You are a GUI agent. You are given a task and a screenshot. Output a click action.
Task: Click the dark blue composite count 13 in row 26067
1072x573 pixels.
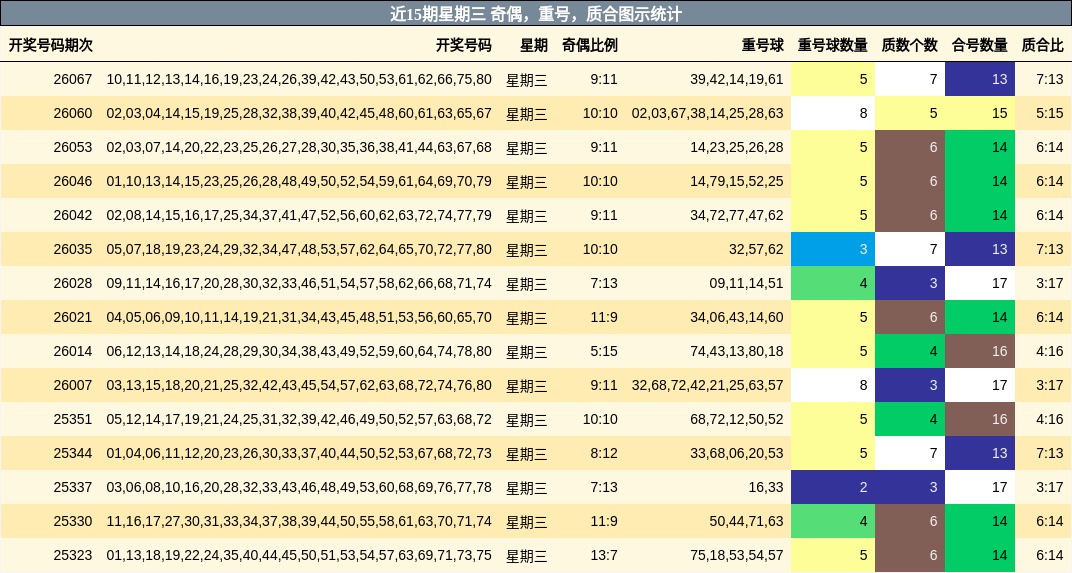[x=980, y=79]
